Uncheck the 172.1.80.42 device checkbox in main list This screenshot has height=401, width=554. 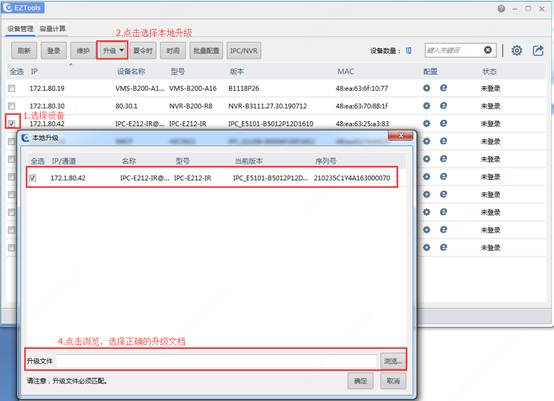(x=12, y=123)
